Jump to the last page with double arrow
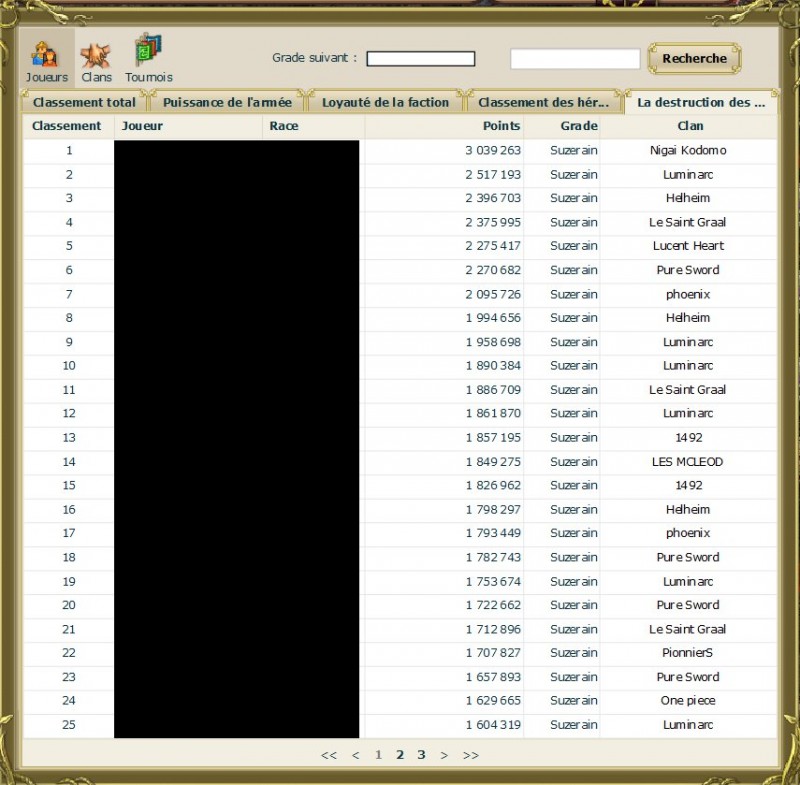 click(469, 755)
